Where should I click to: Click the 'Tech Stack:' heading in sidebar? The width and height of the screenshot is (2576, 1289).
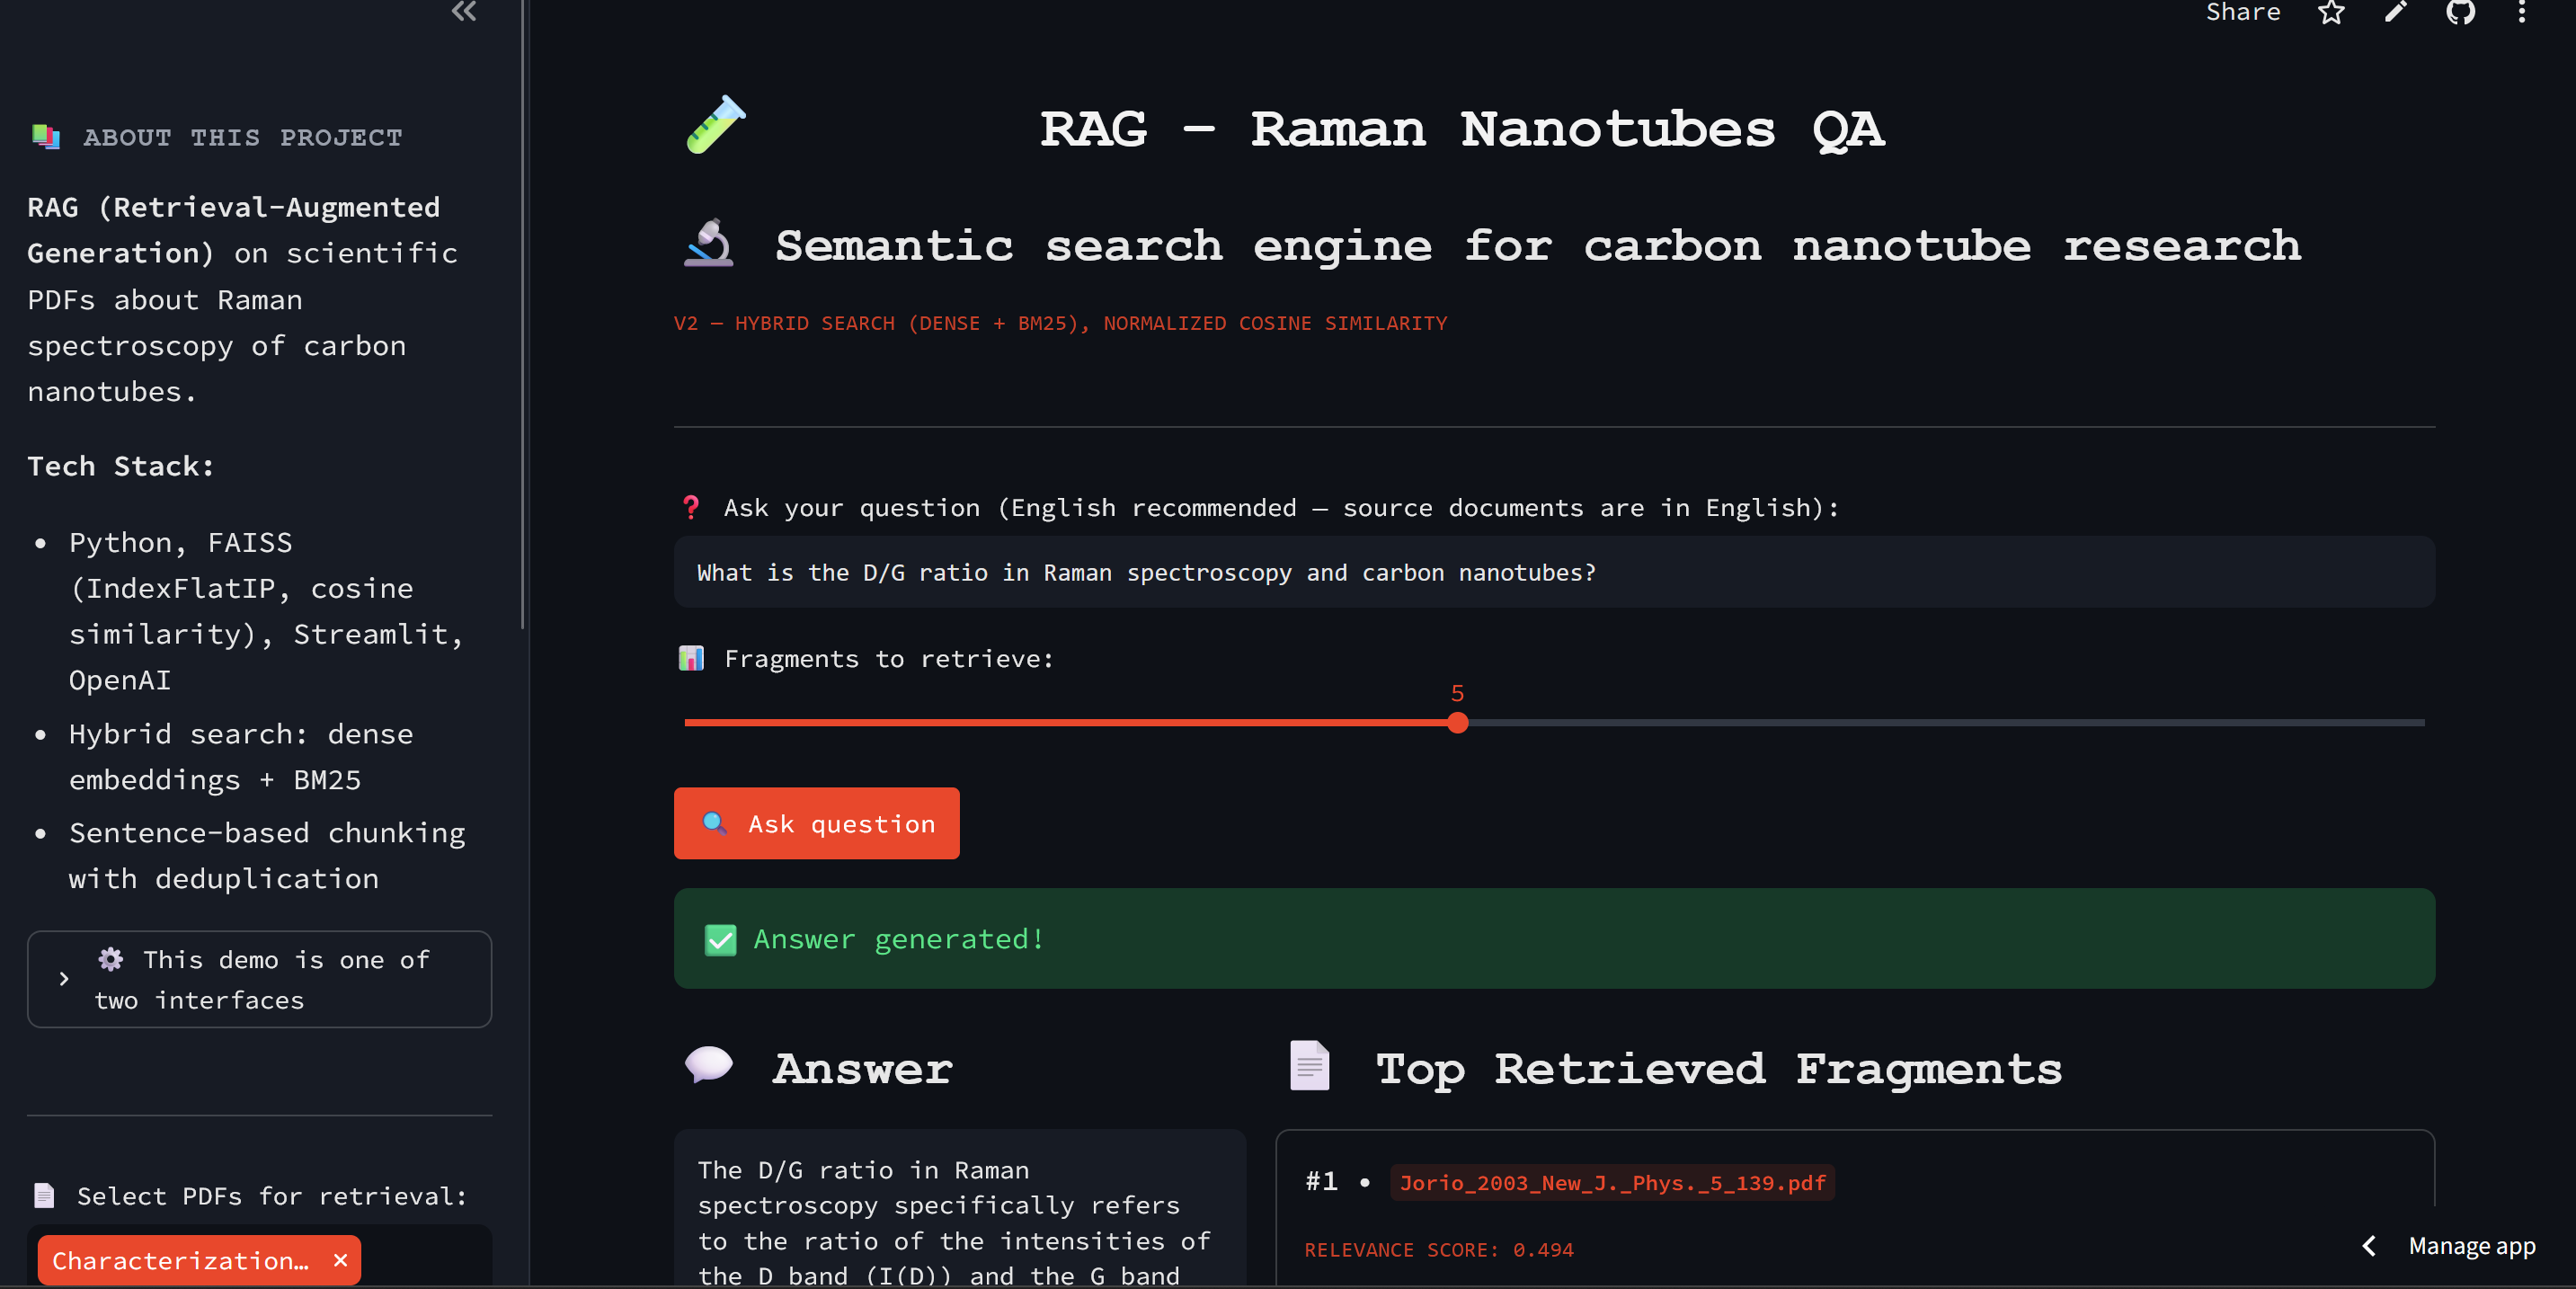point(120,466)
